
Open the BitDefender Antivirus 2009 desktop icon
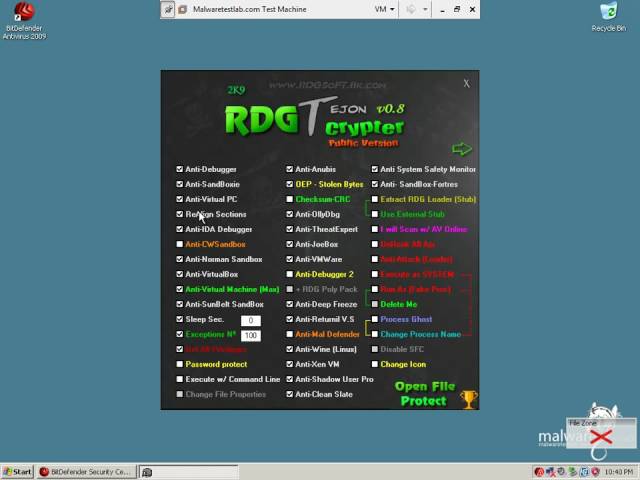coord(24,20)
